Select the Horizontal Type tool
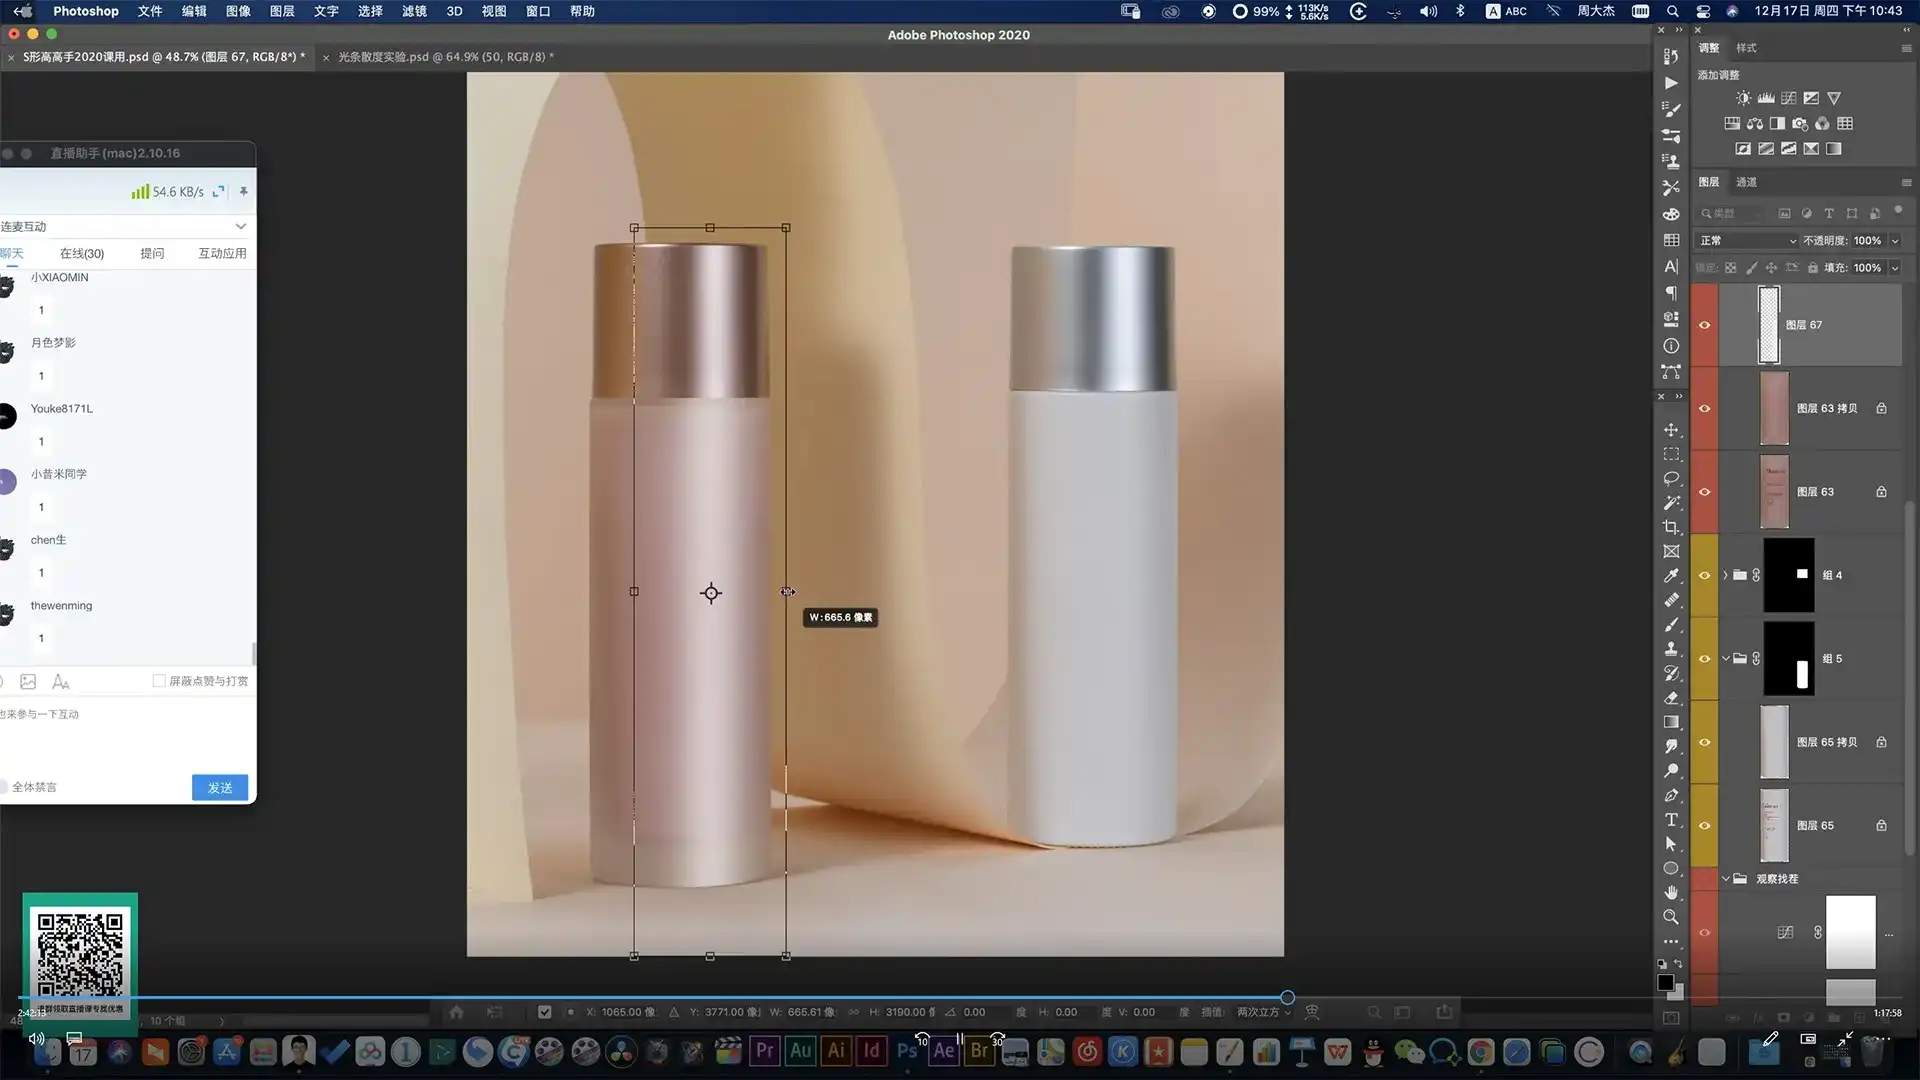 coord(1671,820)
